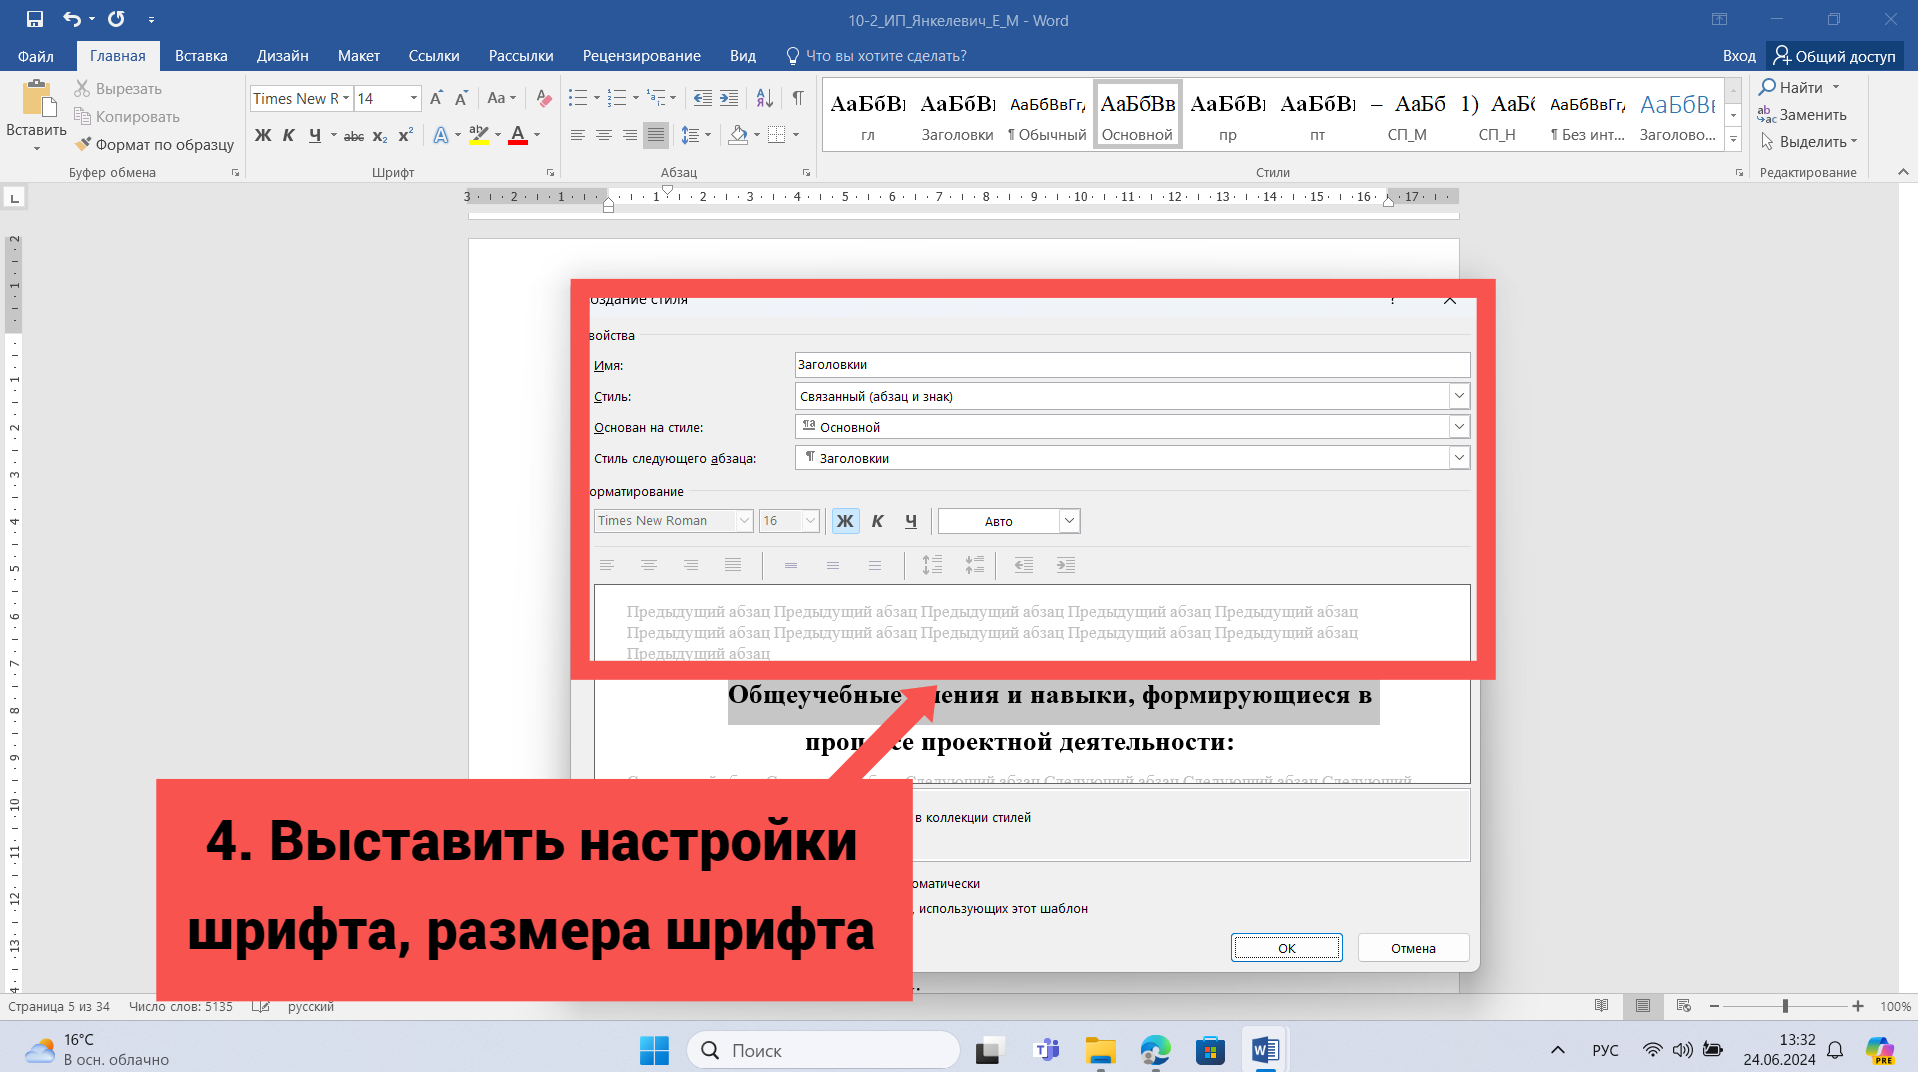
Task: Open Microsoft Edge from taskbar
Action: click(1155, 1050)
